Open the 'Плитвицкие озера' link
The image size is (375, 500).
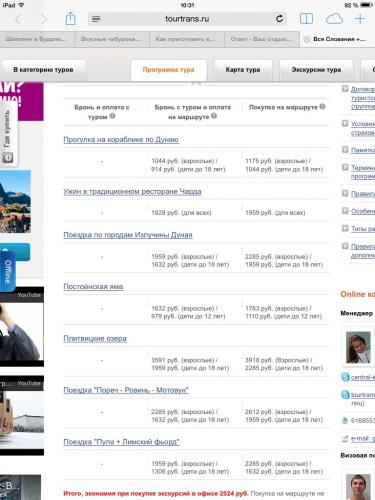95,338
